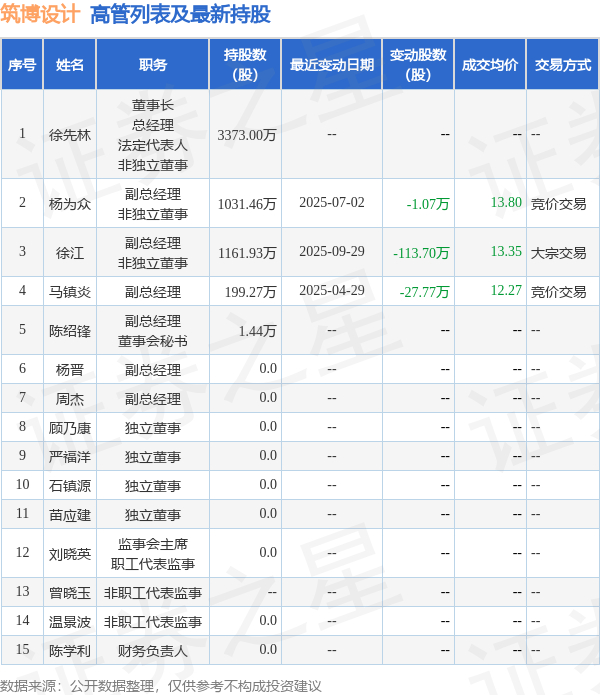Click the change value -27.77万
The height and width of the screenshot is (695, 600).
coord(424,292)
